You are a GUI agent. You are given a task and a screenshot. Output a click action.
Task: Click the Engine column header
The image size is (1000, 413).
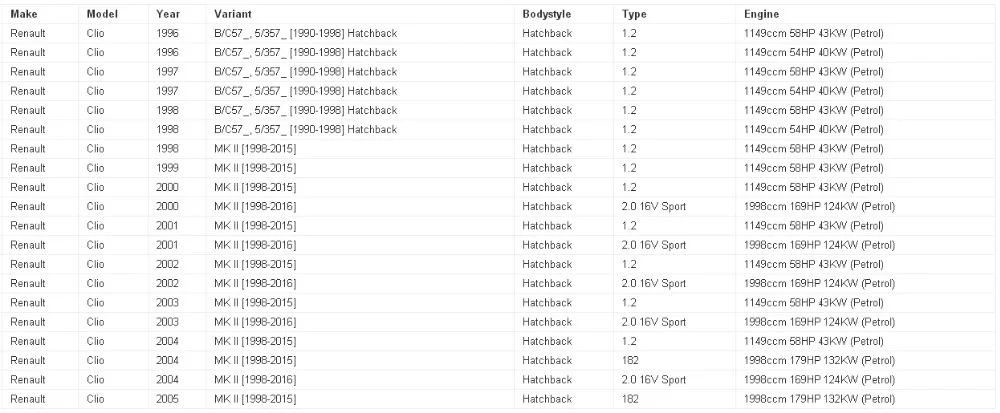(761, 14)
